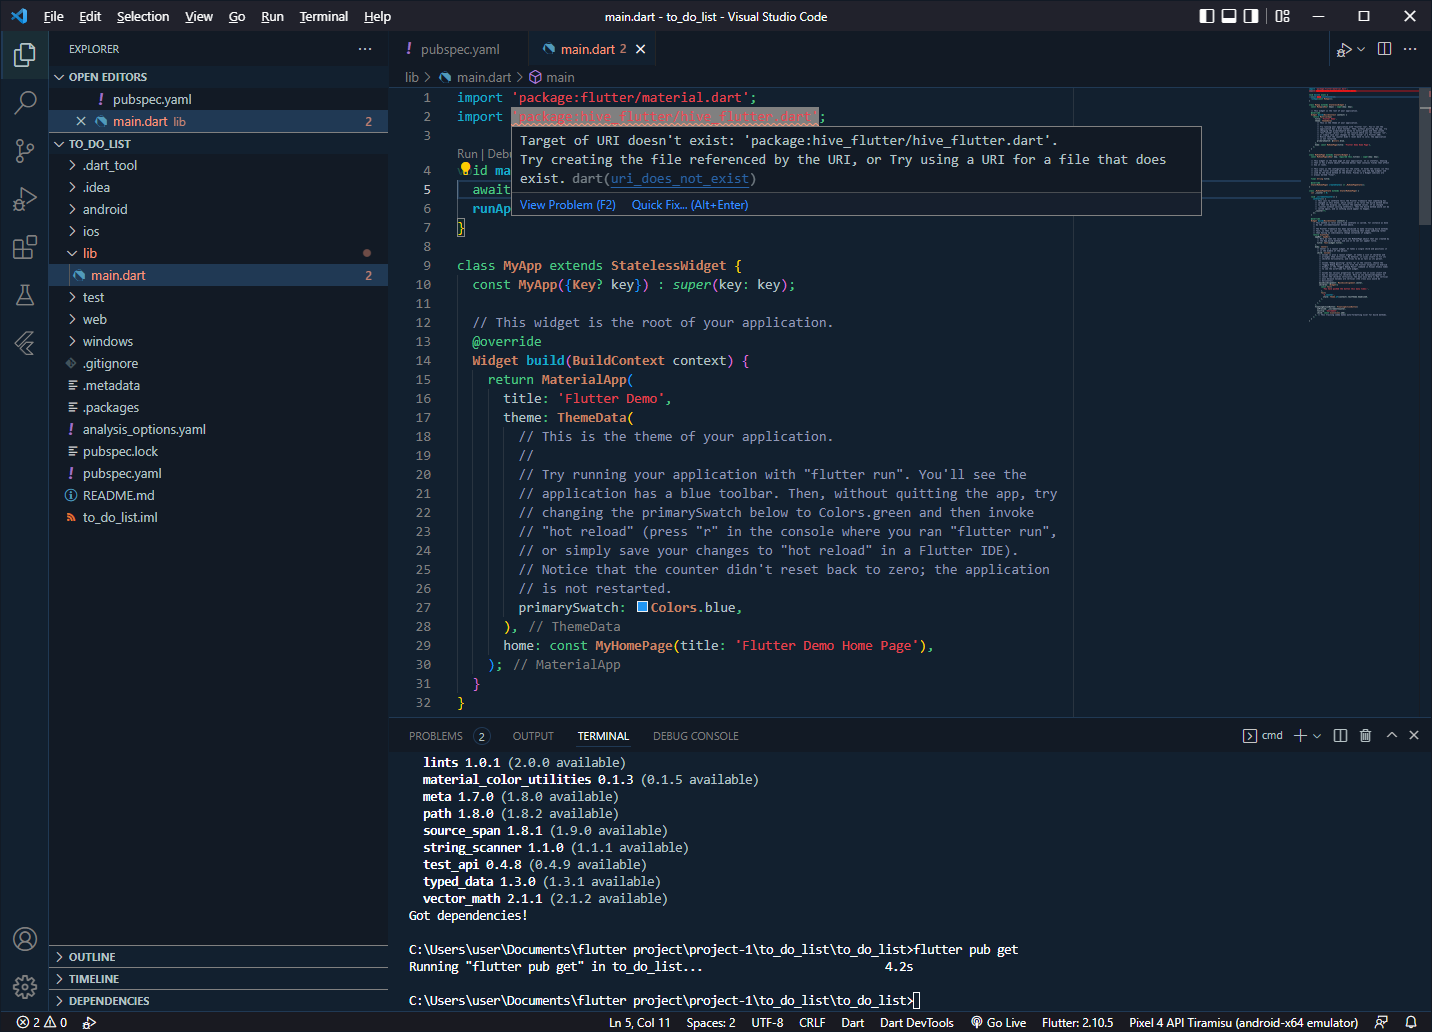Image resolution: width=1432 pixels, height=1032 pixels.
Task: Kill the terminal with trash icon
Action: (x=1365, y=735)
